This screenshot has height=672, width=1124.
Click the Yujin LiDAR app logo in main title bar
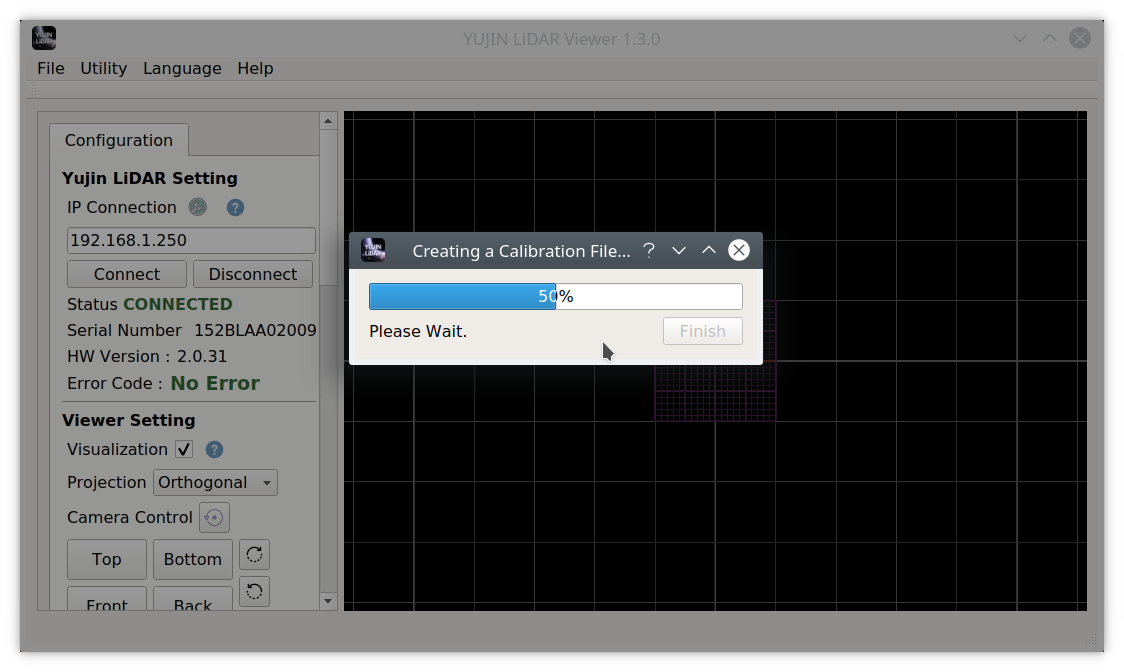pyautogui.click(x=44, y=38)
